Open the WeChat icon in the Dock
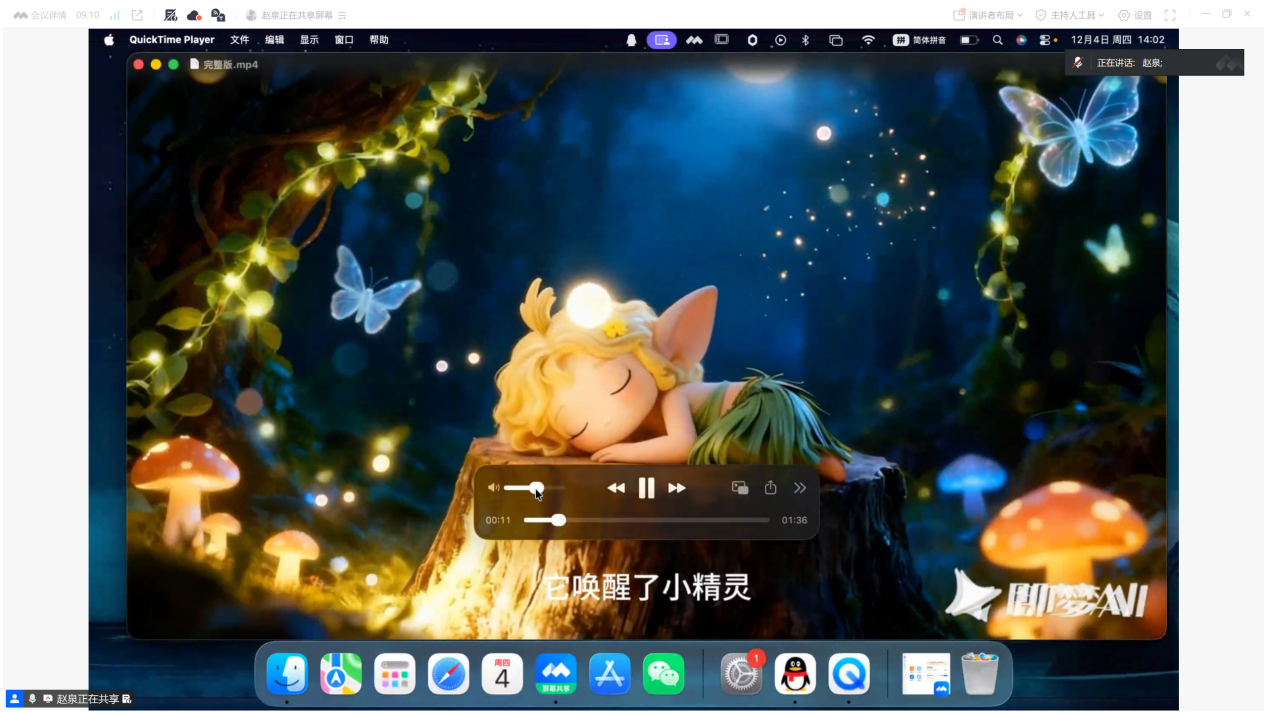Screen dimensions: 1267x713 tap(663, 674)
